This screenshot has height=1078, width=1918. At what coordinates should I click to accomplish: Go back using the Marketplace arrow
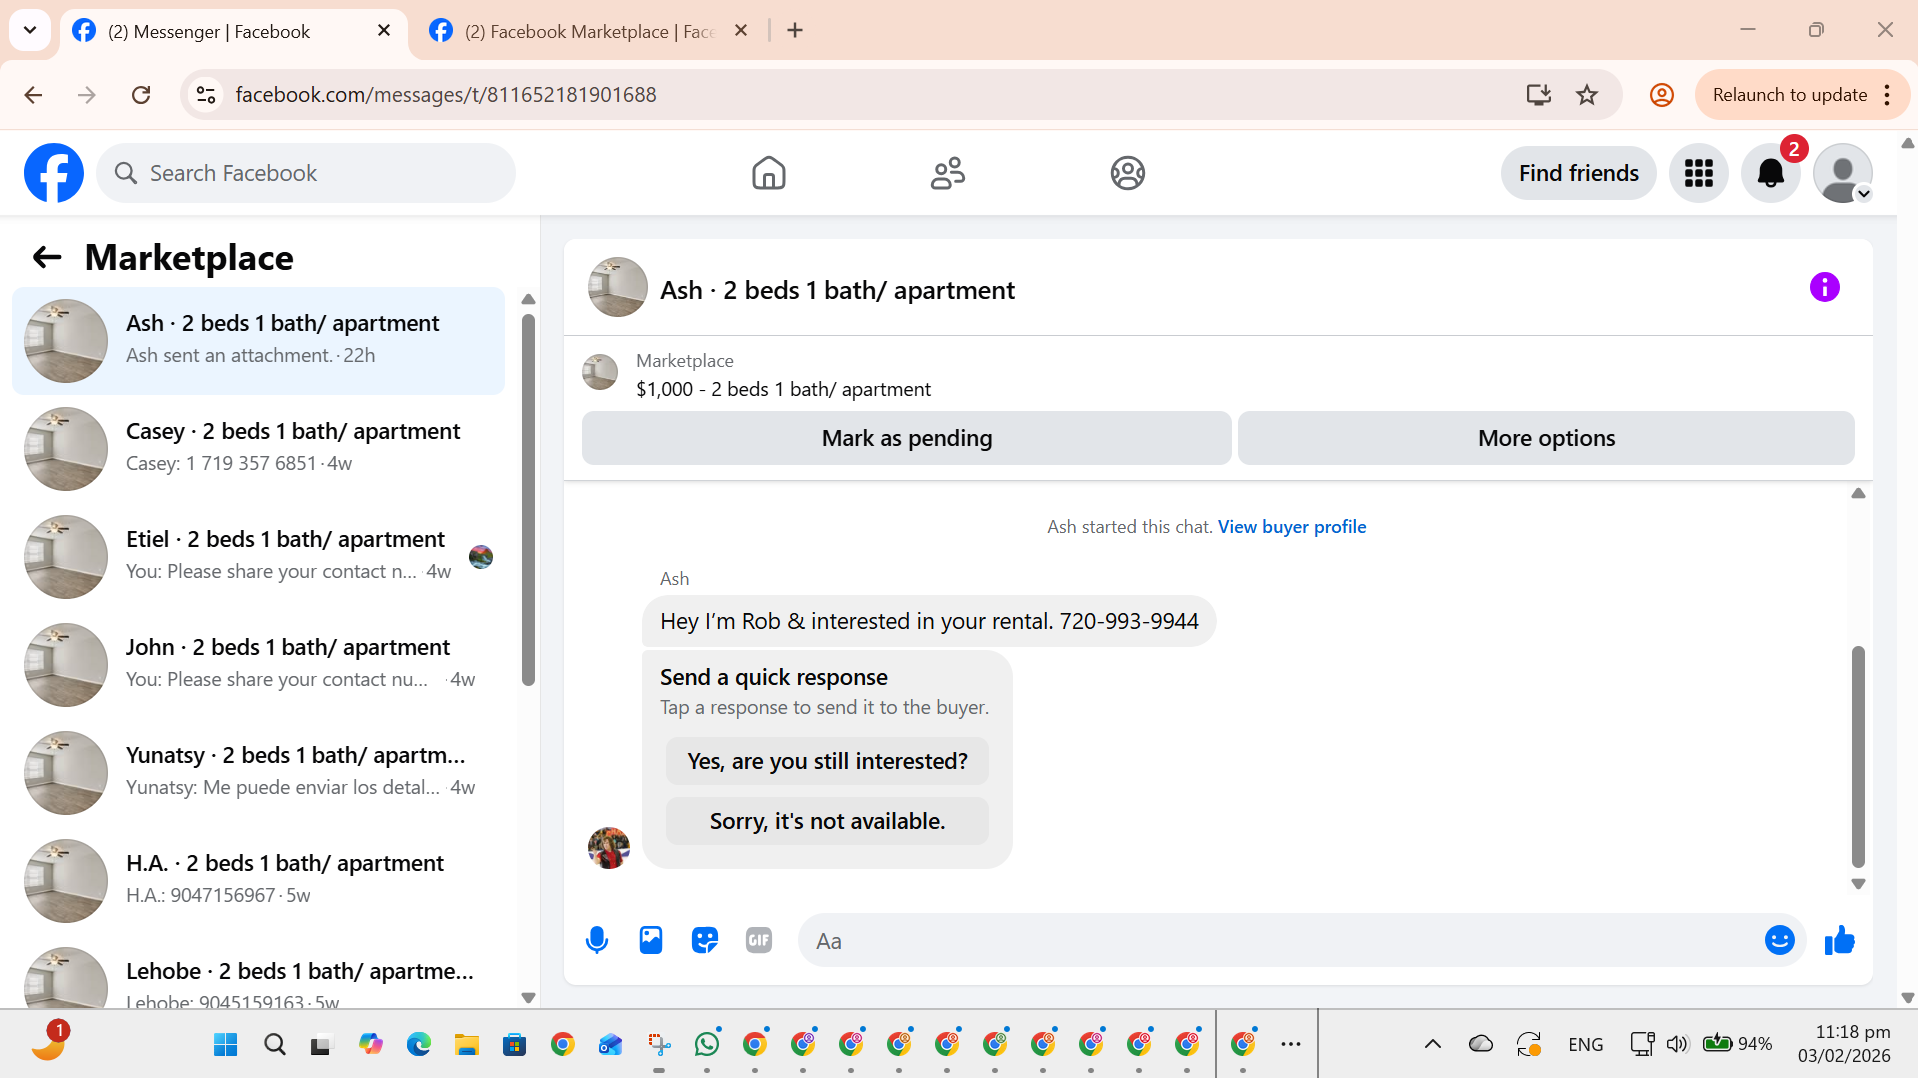[47, 258]
